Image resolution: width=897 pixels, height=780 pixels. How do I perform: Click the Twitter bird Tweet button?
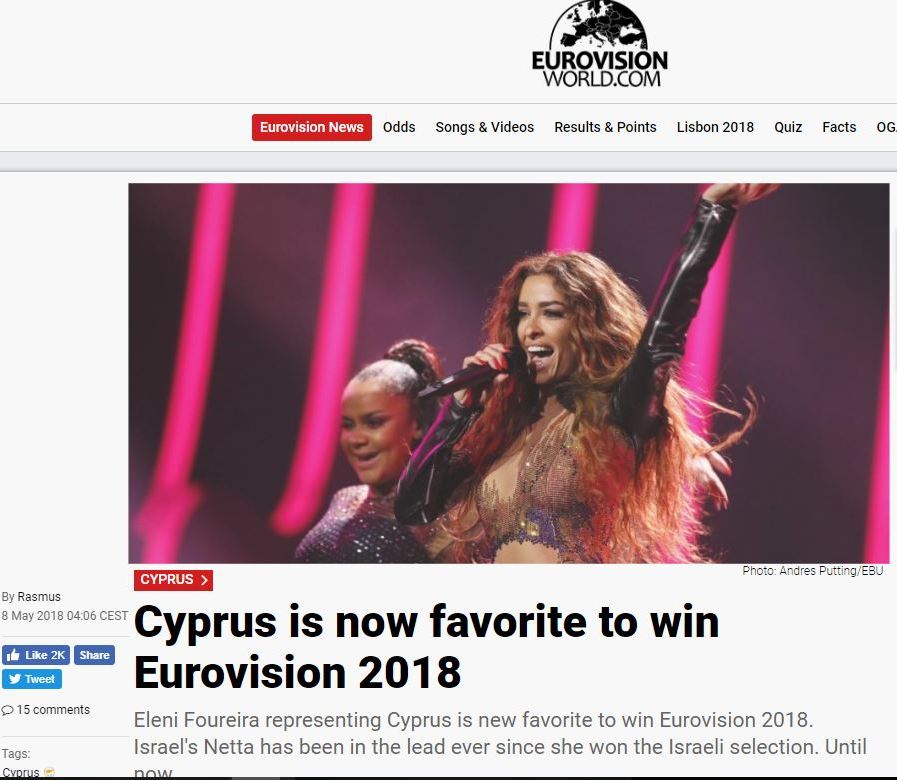(31, 679)
